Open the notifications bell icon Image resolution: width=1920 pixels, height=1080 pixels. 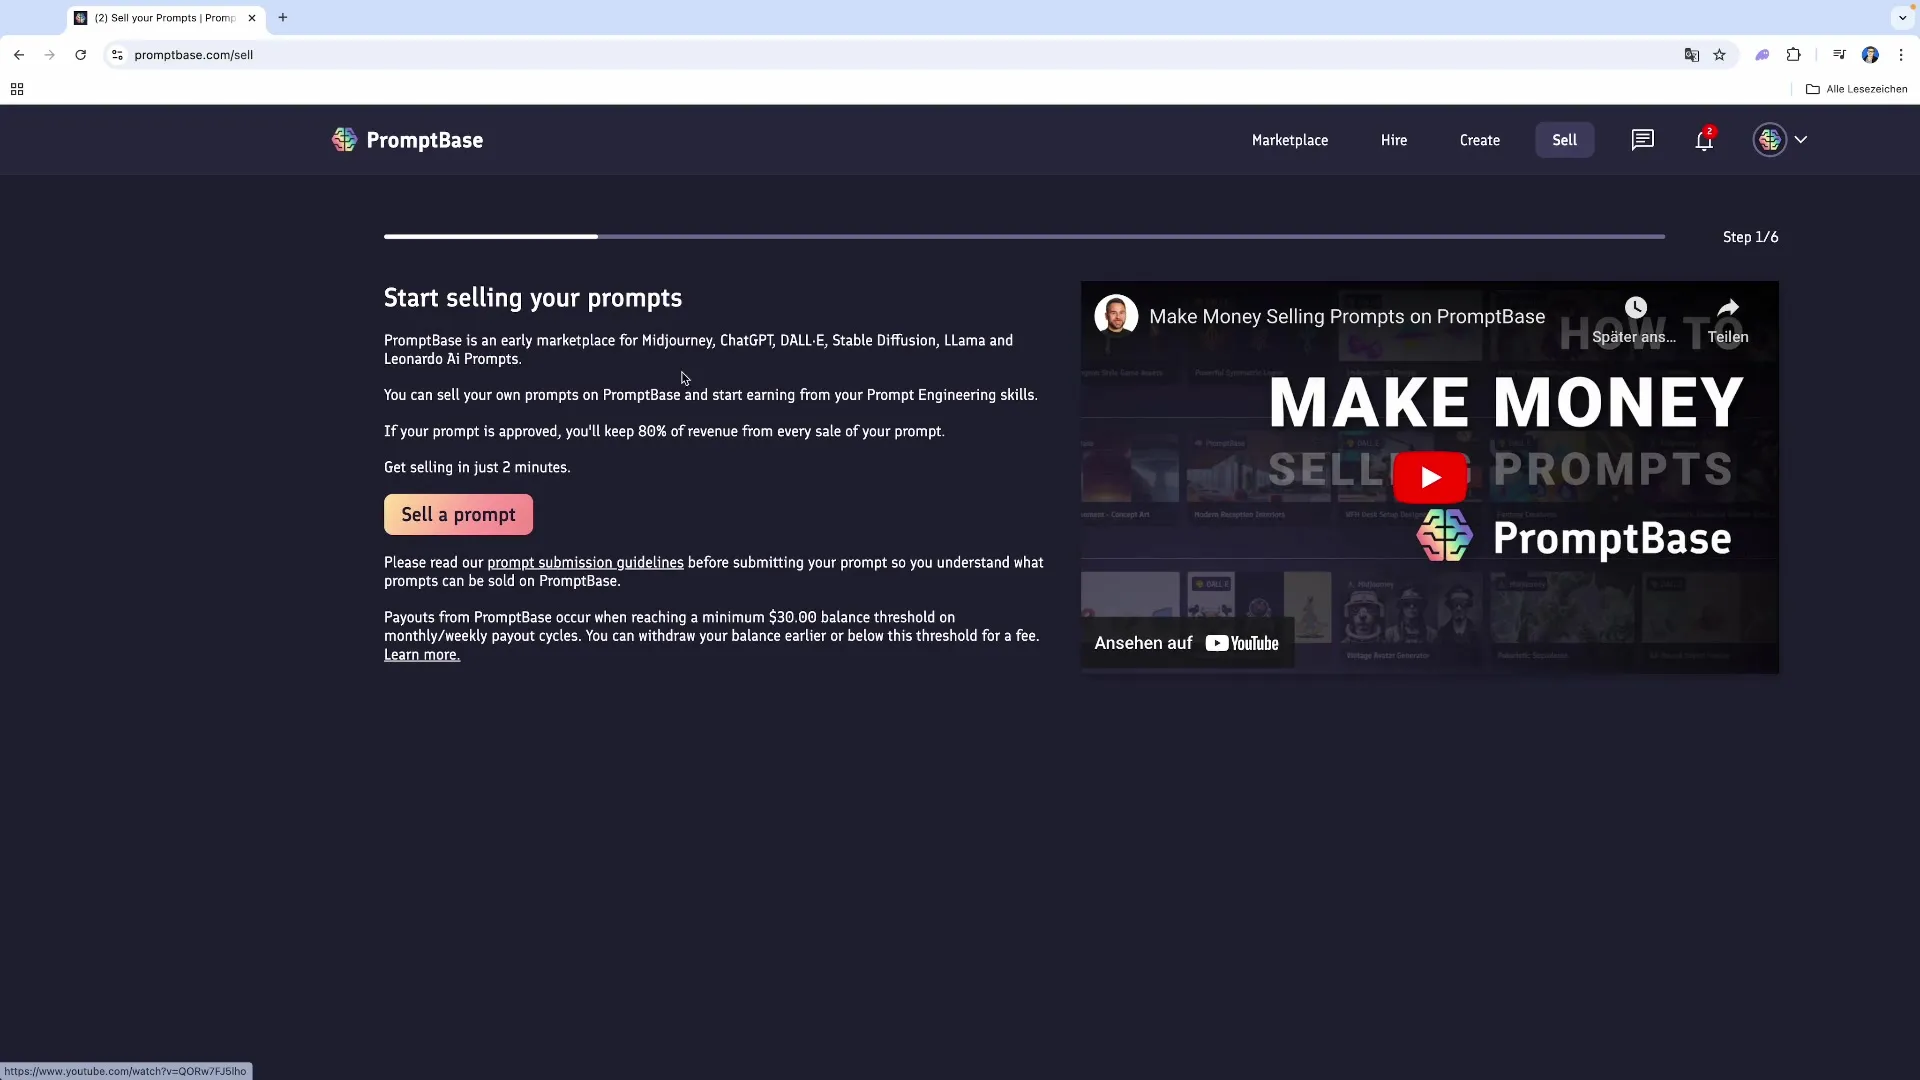click(1704, 141)
